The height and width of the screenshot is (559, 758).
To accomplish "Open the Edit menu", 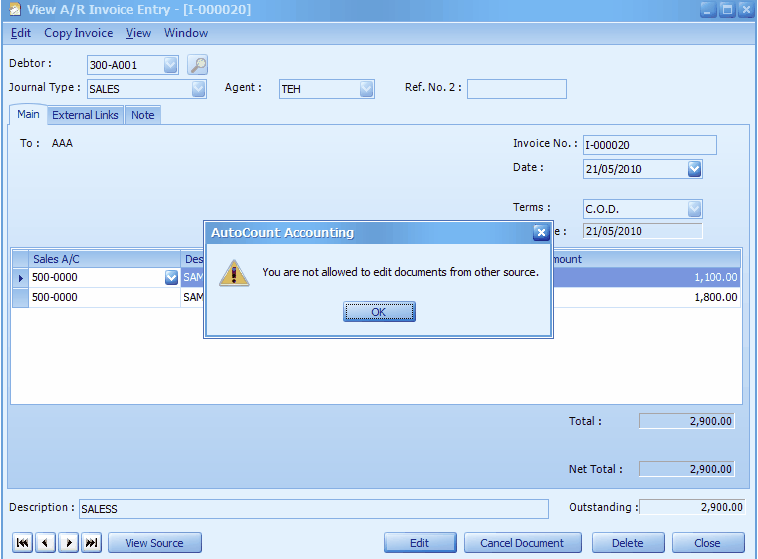I will (21, 33).
